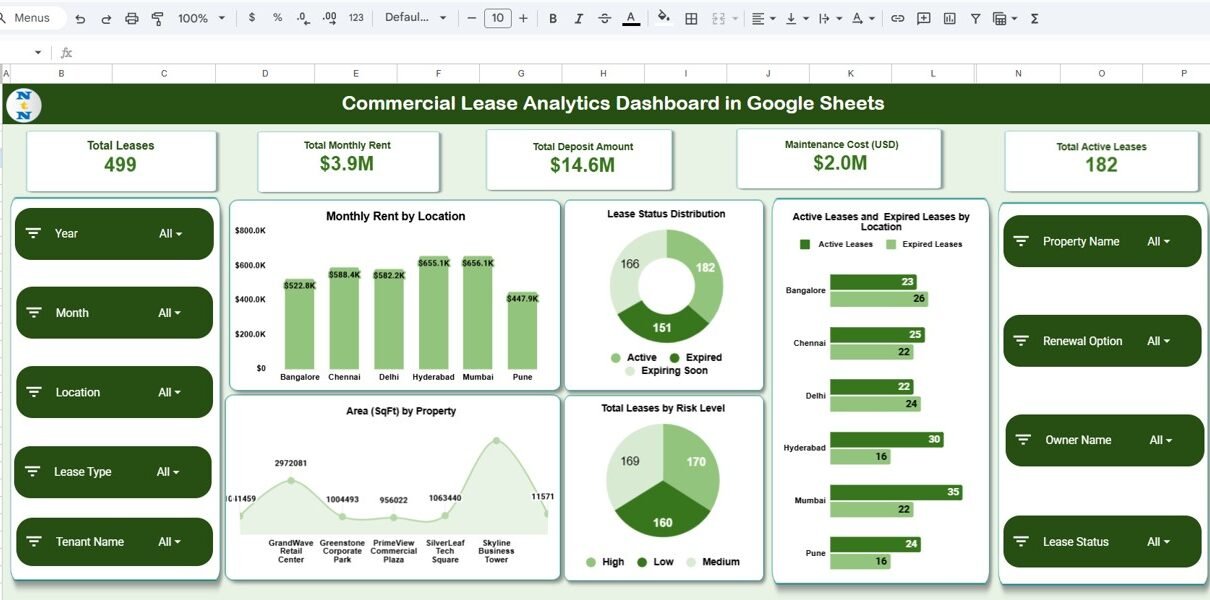This screenshot has height=600, width=1210.
Task: Click the font size input field
Action: pyautogui.click(x=497, y=18)
